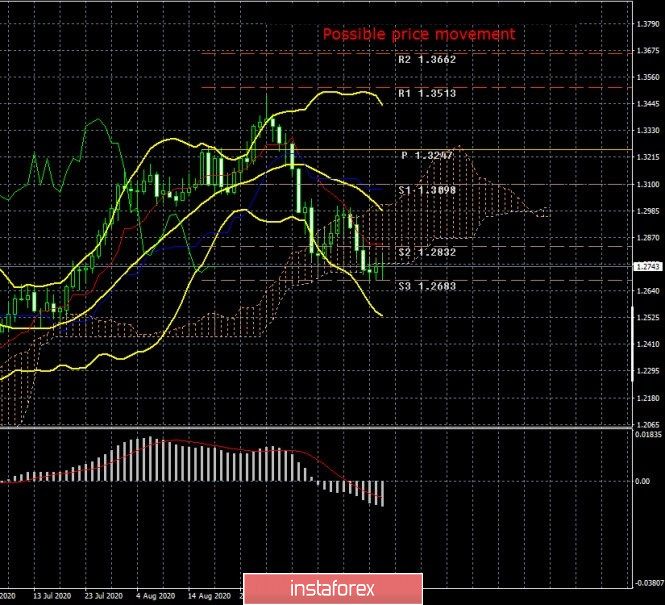Screen dimensions: 665x605
Task: Click the 'Possible price movement' red title
Action: click(419, 34)
